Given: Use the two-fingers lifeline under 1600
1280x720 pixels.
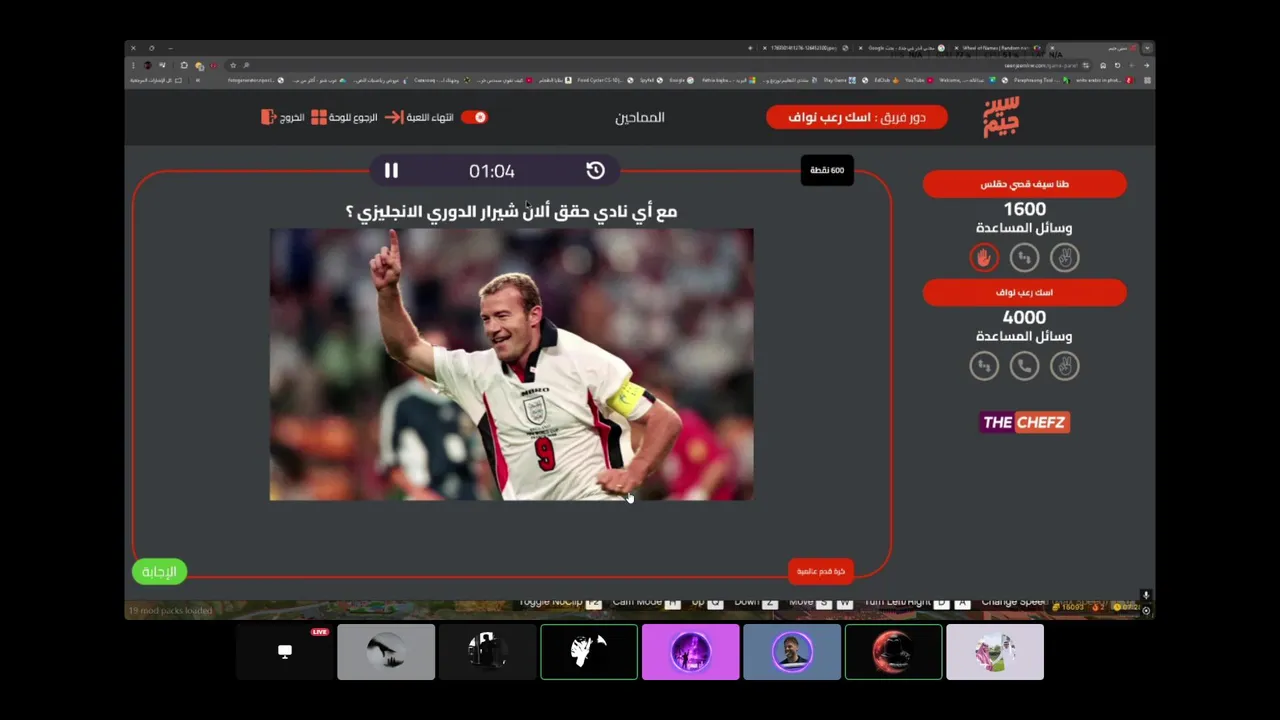Looking at the screenshot, I should coord(1065,258).
